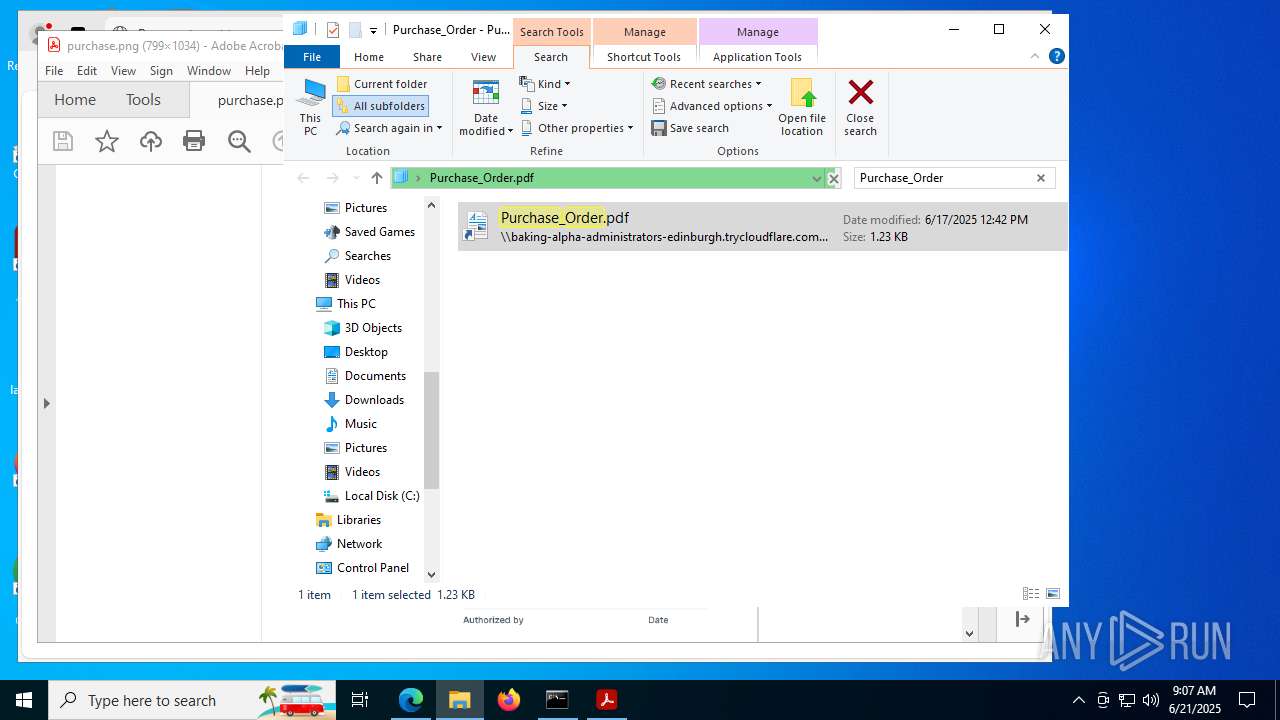
Task: Switch to details view layout icon
Action: point(1031,594)
